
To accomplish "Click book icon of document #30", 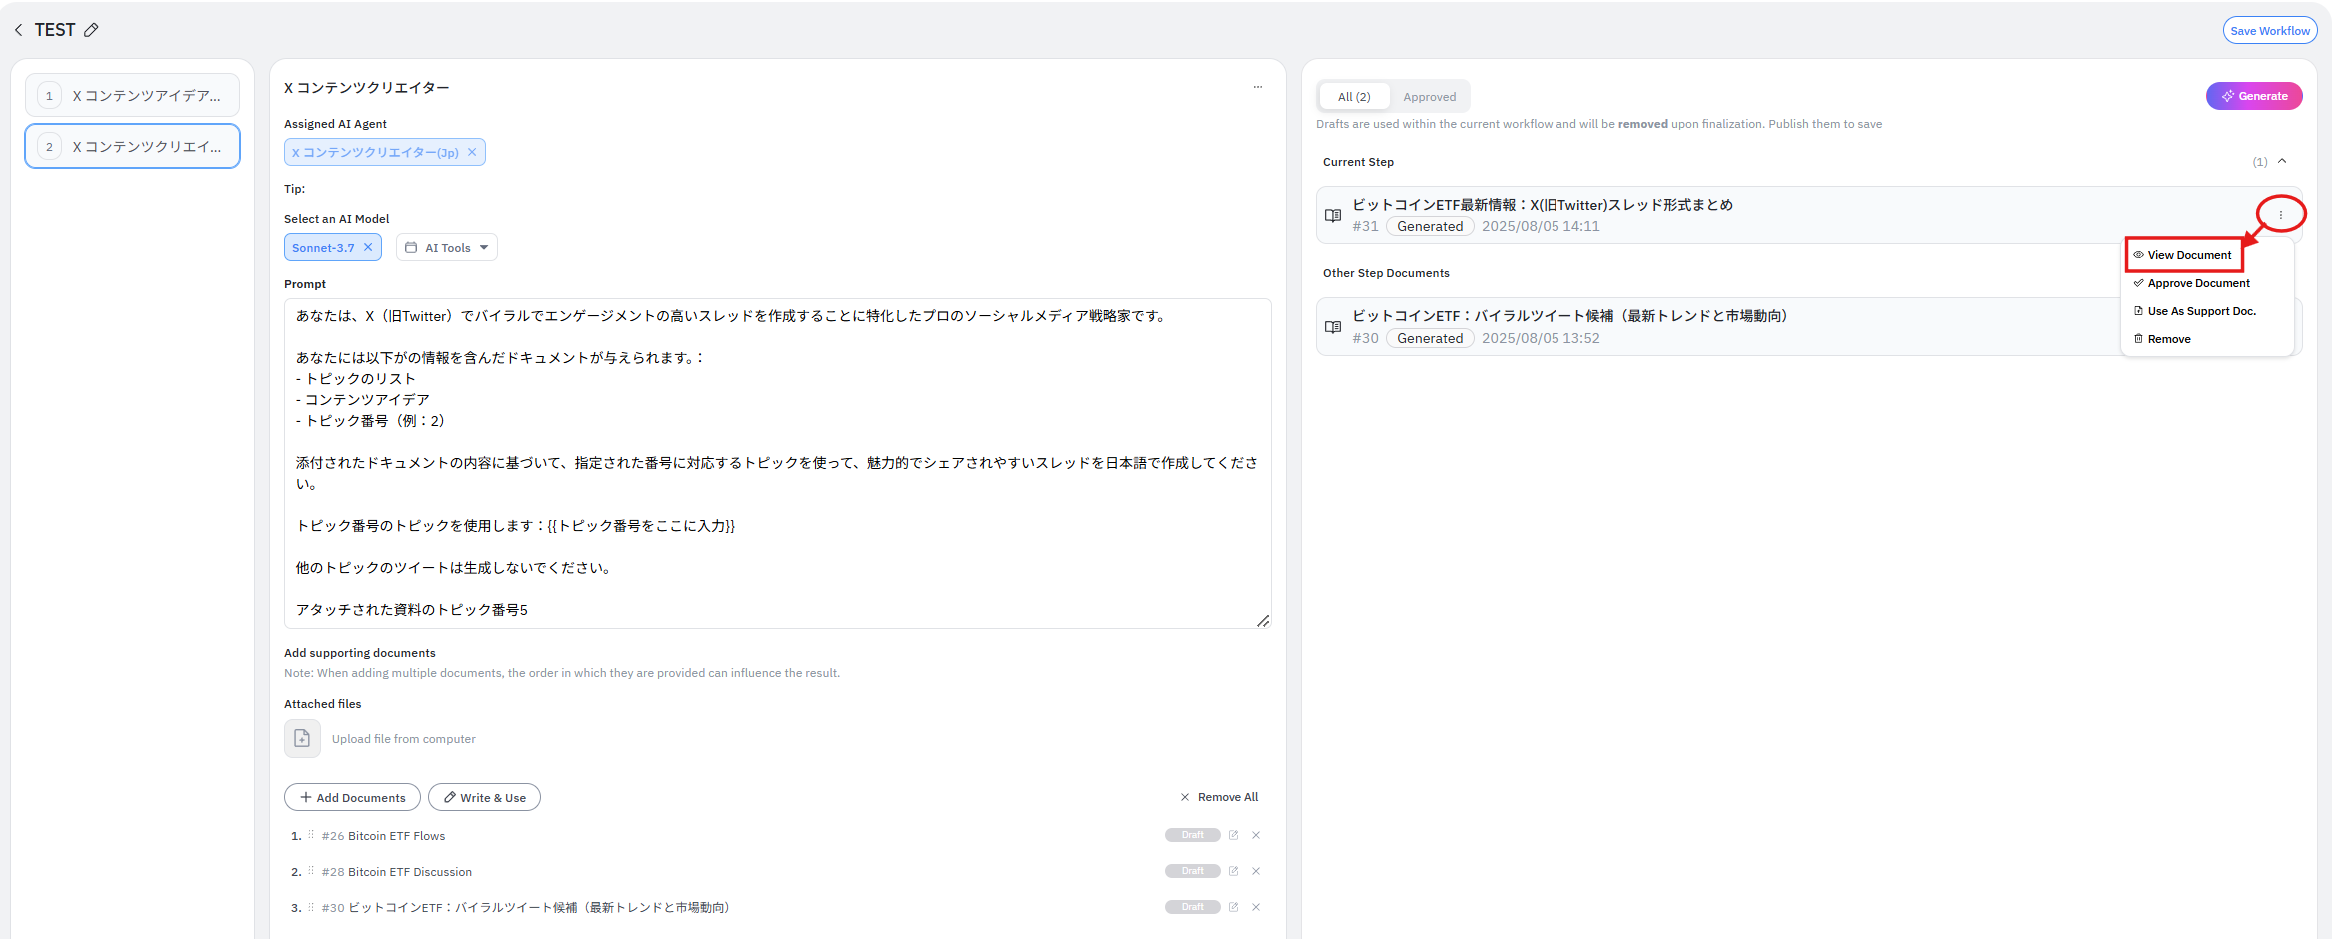I will (1333, 327).
